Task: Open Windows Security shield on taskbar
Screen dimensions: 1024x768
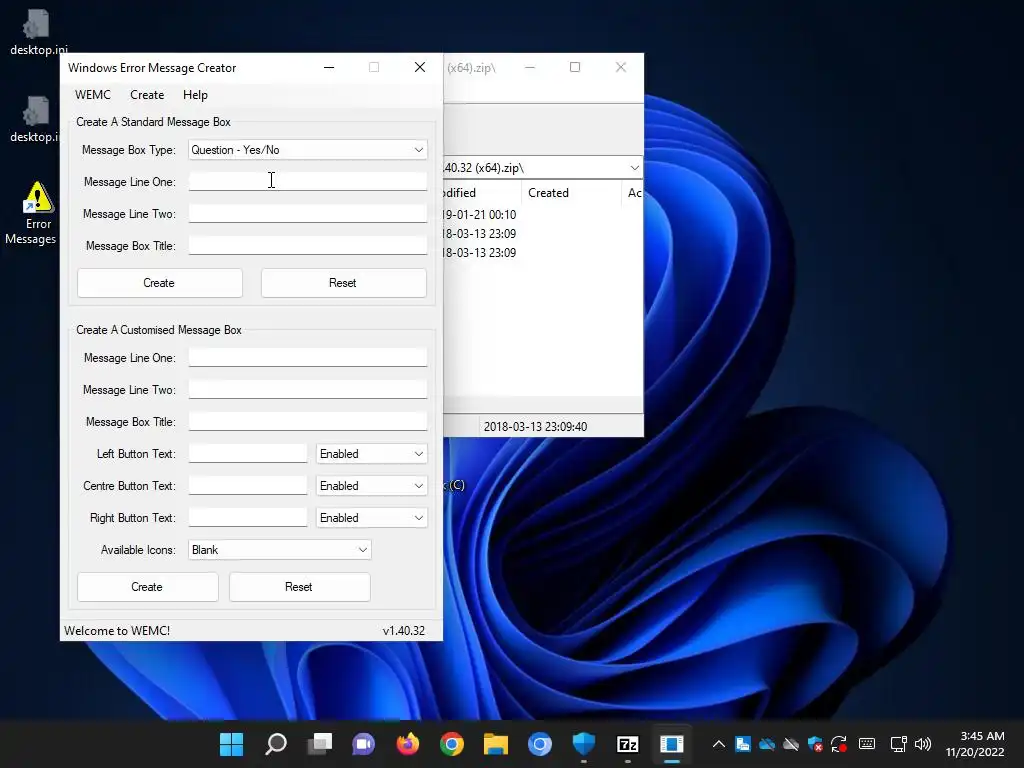Action: pyautogui.click(x=584, y=744)
